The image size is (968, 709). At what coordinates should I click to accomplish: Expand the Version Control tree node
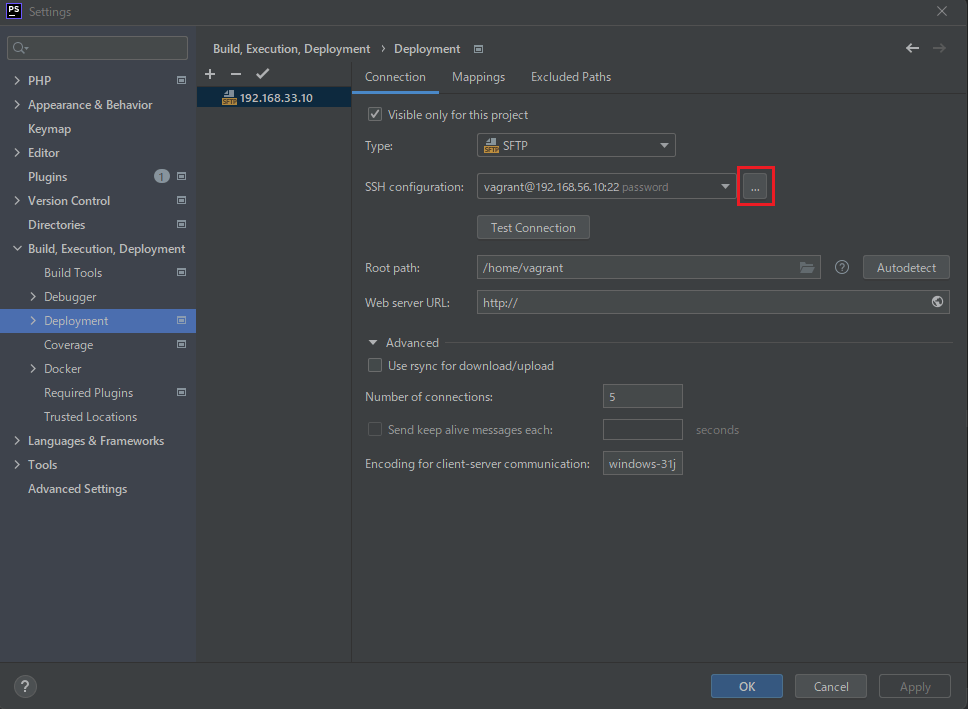17,201
